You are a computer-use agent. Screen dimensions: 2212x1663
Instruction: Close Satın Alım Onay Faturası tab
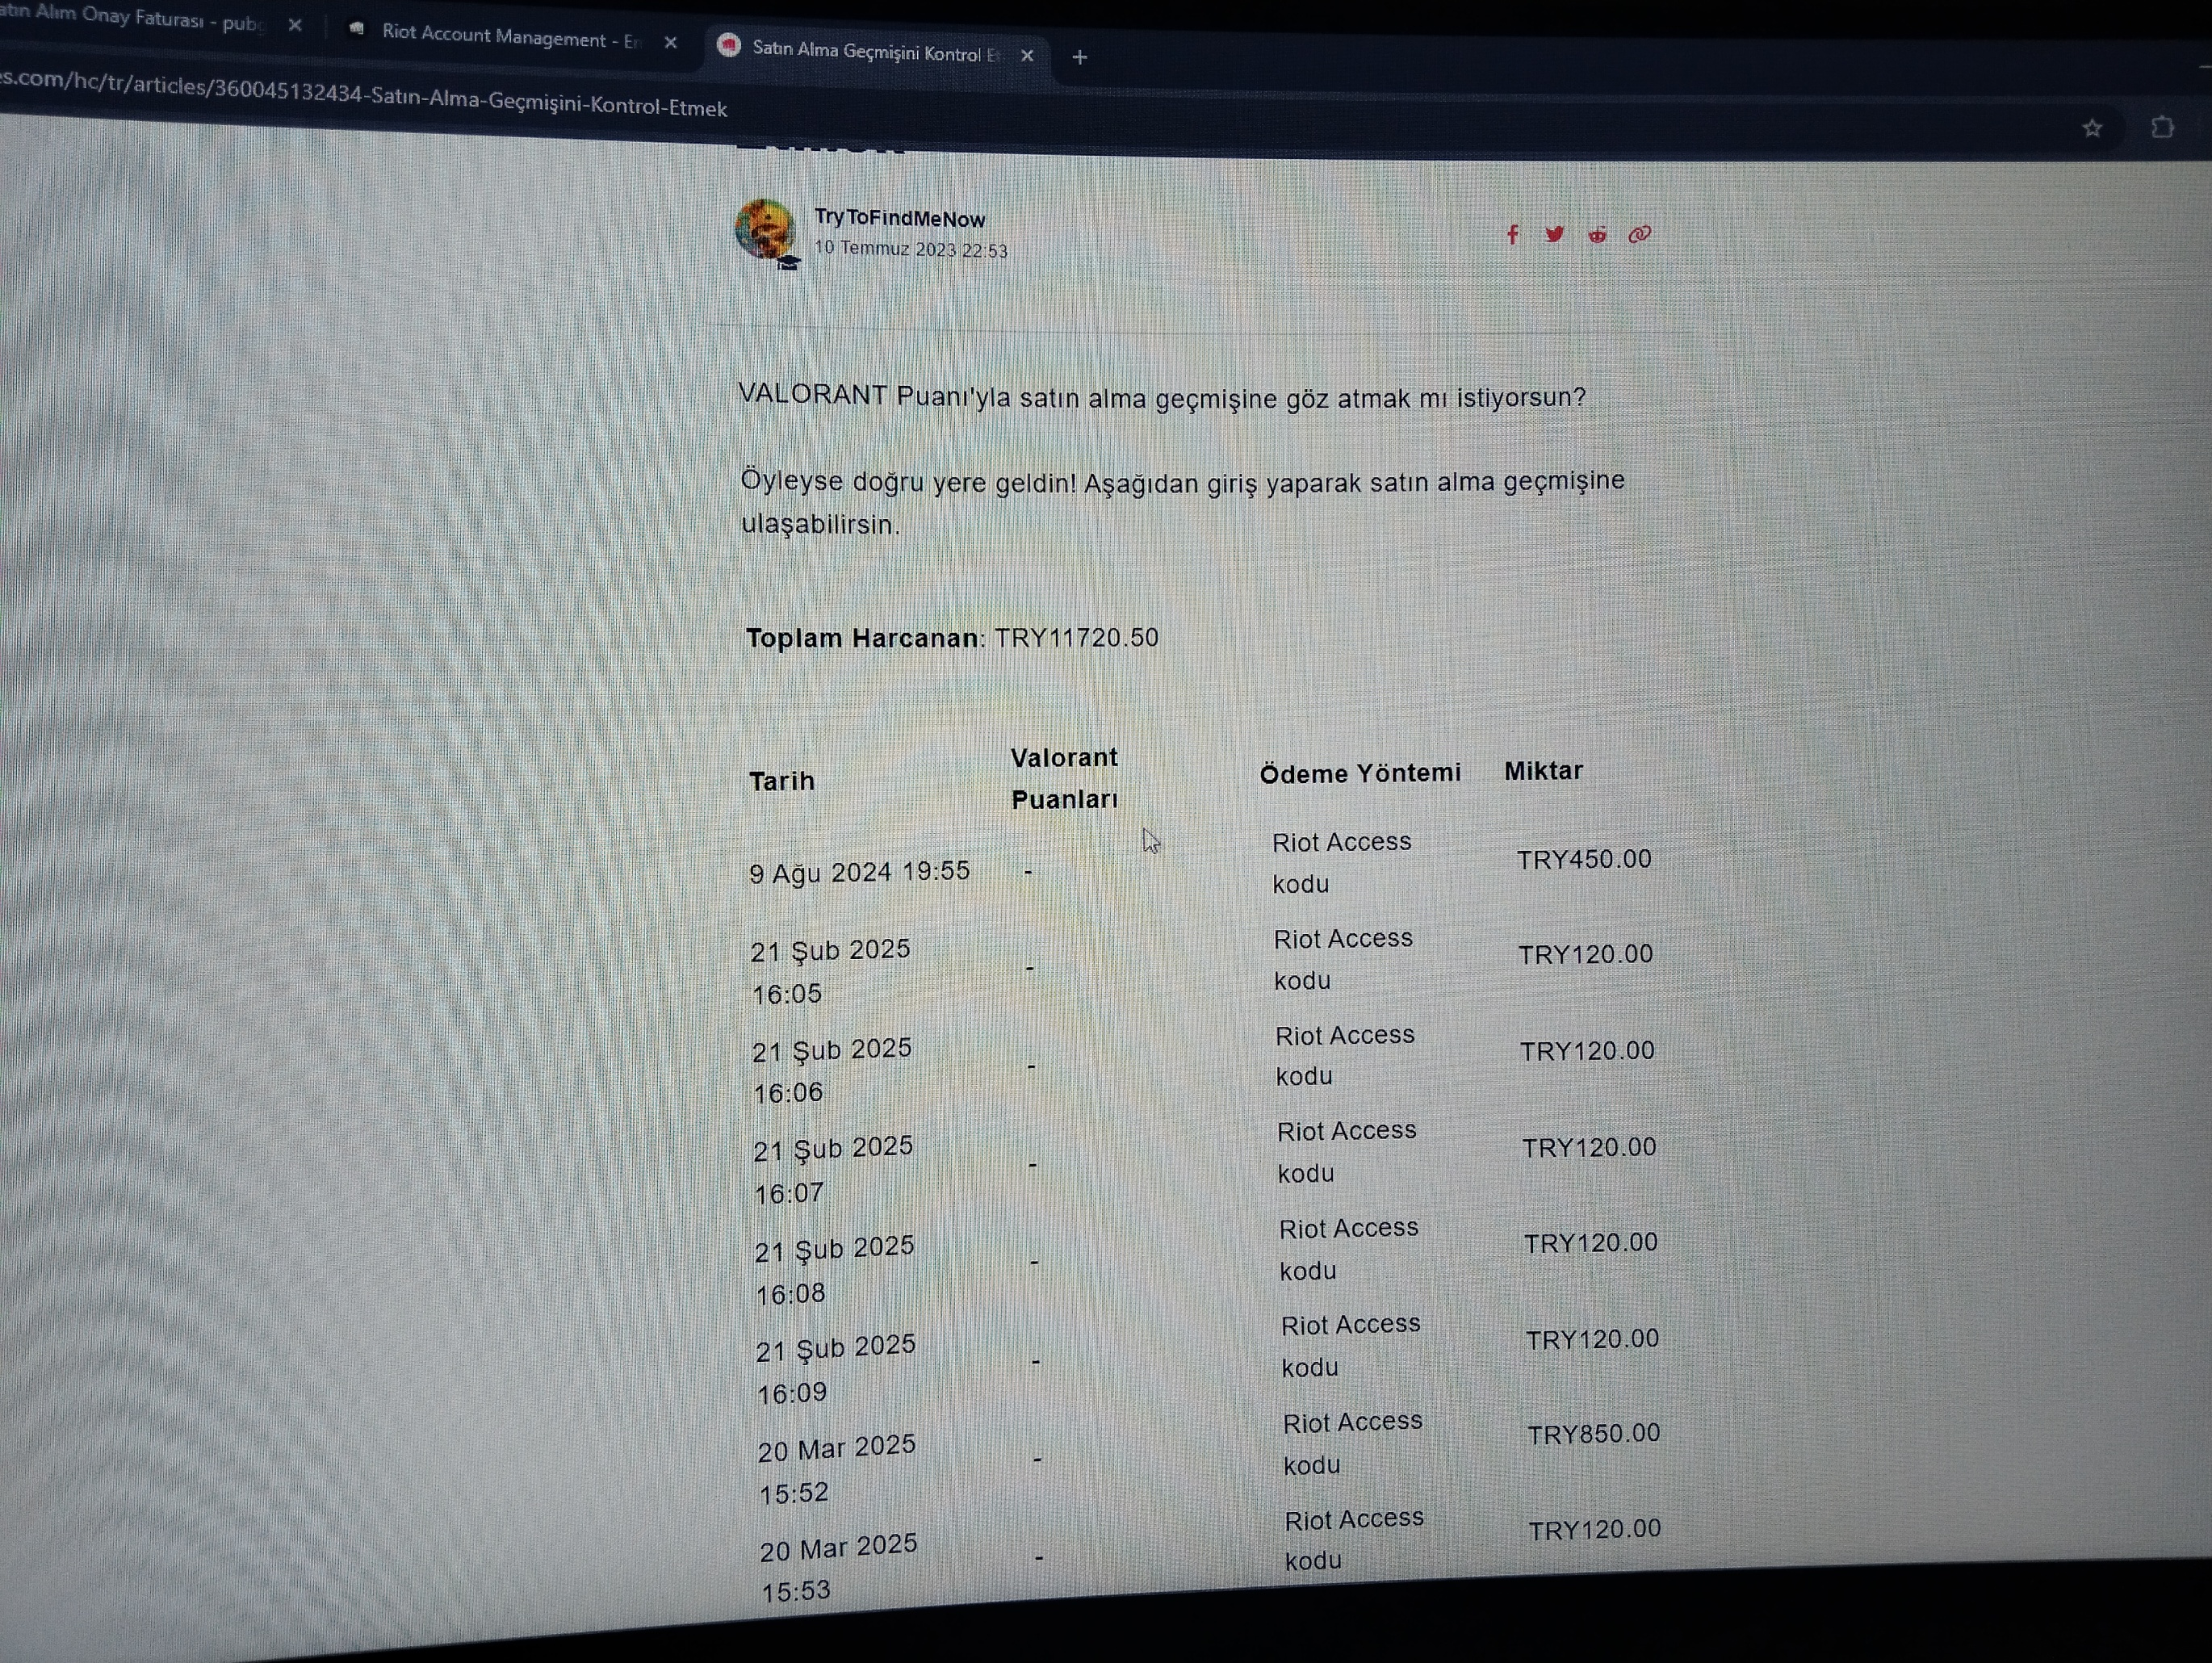[x=295, y=25]
